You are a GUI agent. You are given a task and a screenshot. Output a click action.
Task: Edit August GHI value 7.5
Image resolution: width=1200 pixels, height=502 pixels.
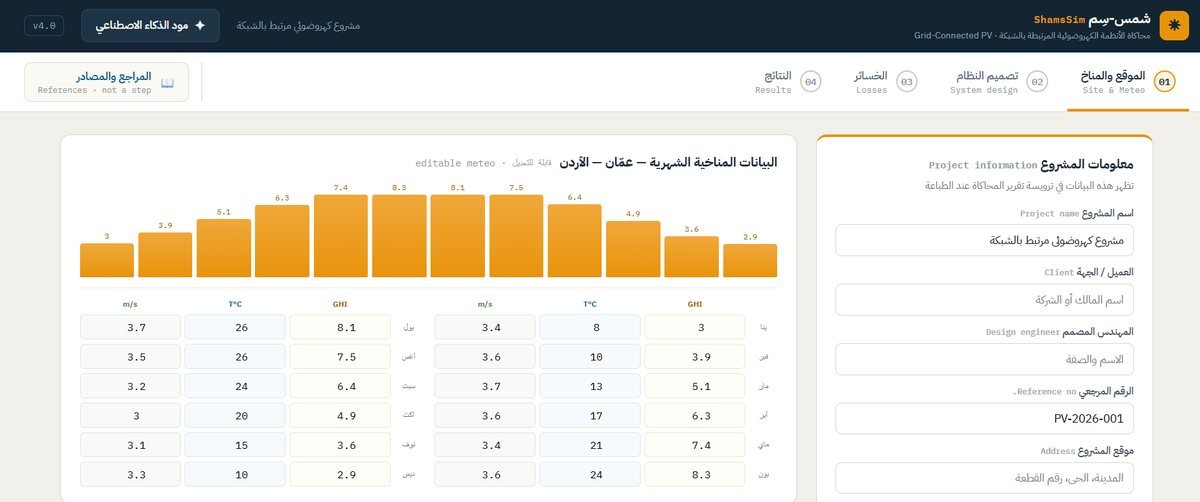(x=340, y=356)
